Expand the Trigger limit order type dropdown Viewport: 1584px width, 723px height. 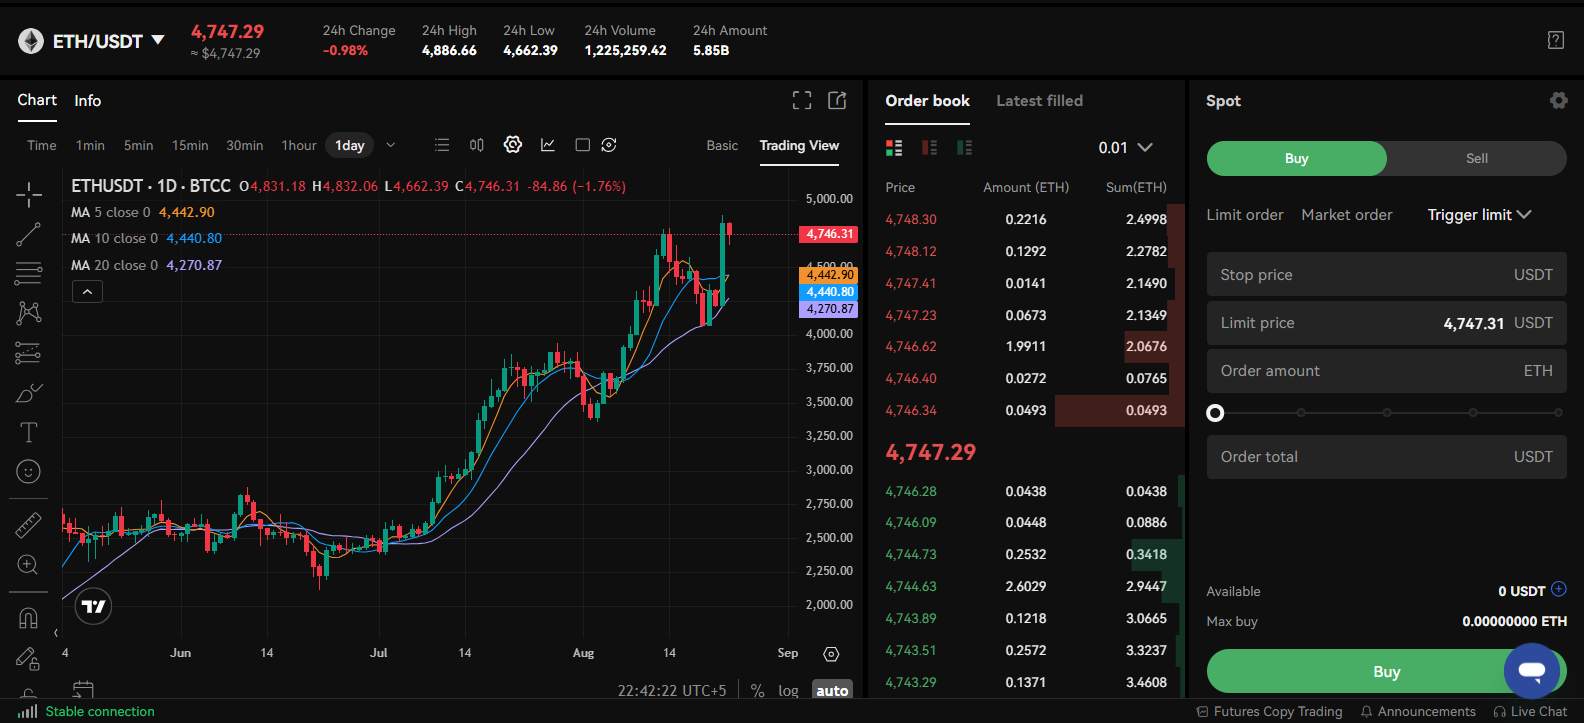pyautogui.click(x=1479, y=215)
